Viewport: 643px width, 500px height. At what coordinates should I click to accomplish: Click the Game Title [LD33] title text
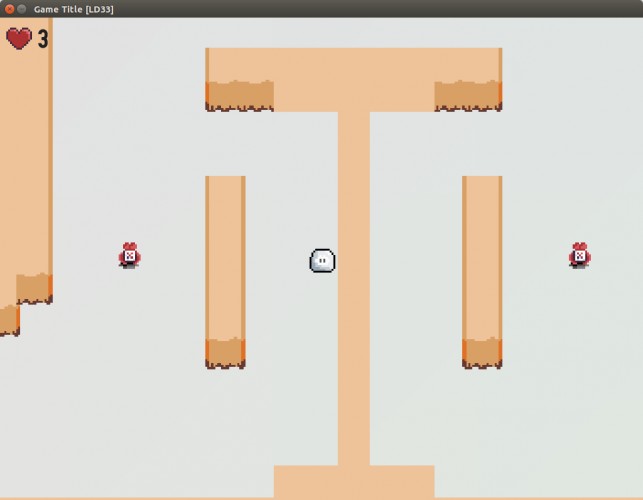[74, 9]
